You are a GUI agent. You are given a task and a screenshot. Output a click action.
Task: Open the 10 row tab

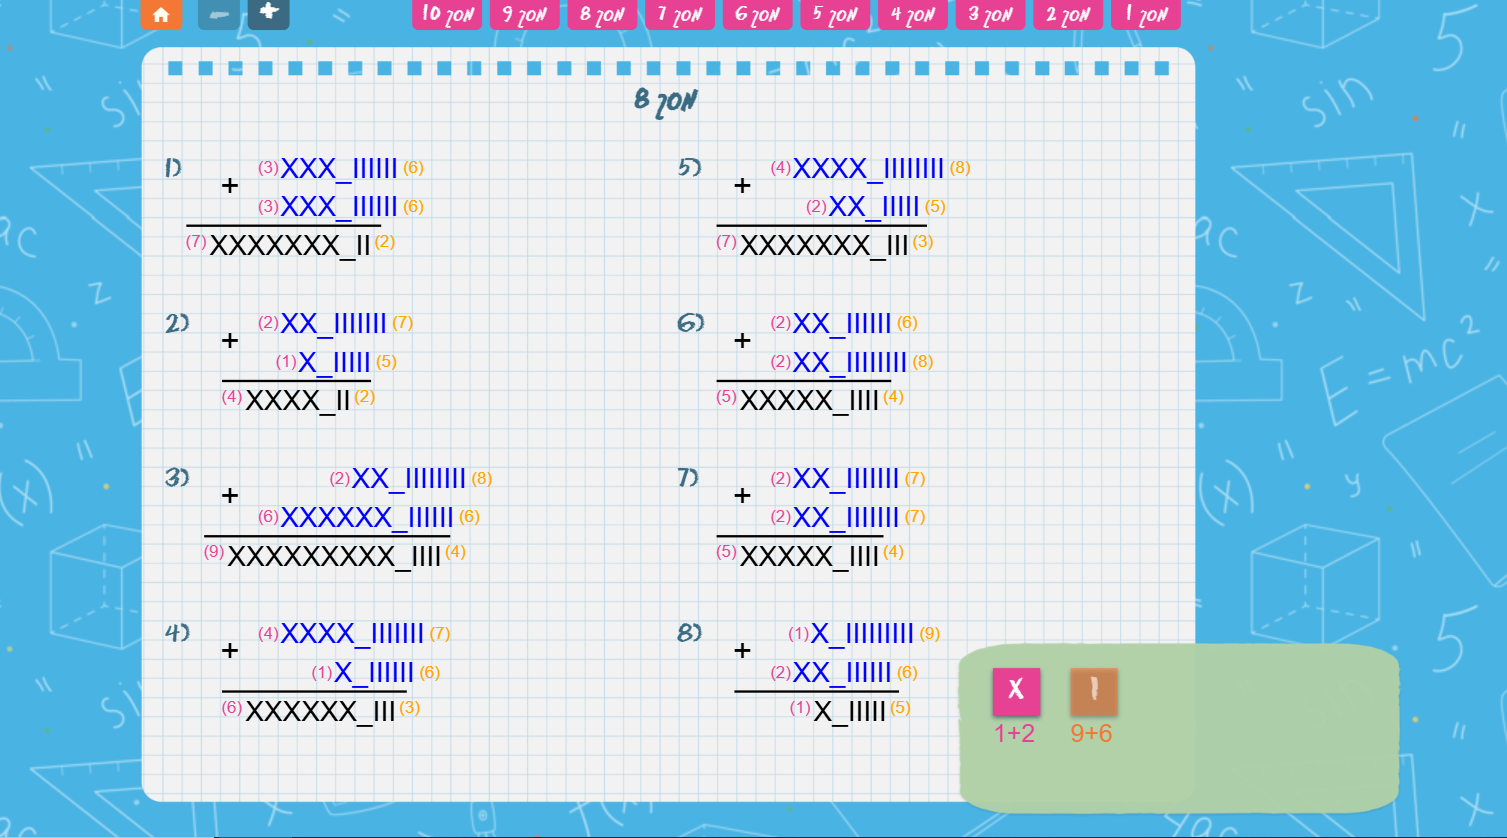(x=447, y=14)
